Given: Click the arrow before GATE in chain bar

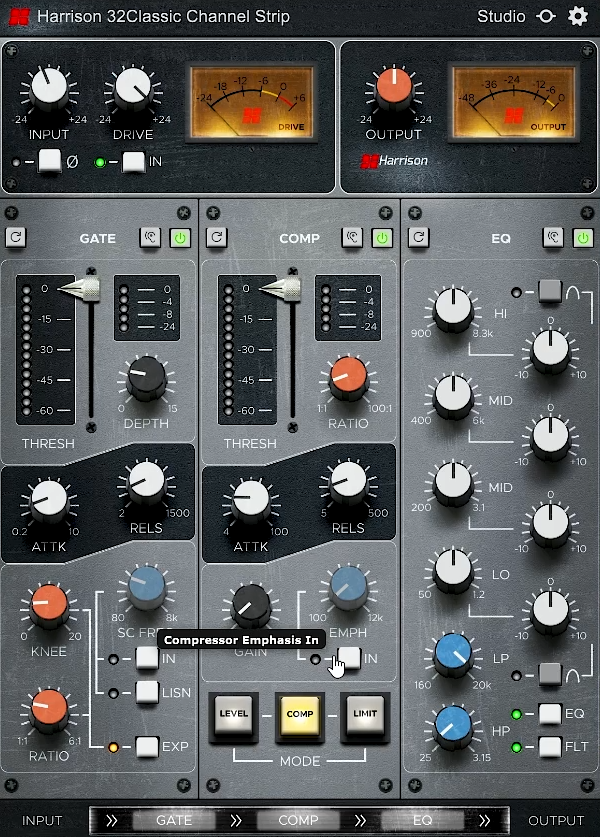Looking at the screenshot, I should coord(111,820).
